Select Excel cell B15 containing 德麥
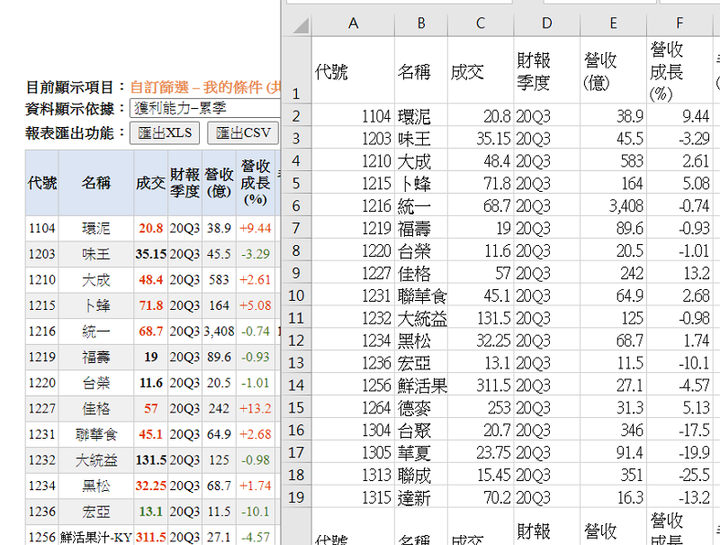 (x=421, y=408)
